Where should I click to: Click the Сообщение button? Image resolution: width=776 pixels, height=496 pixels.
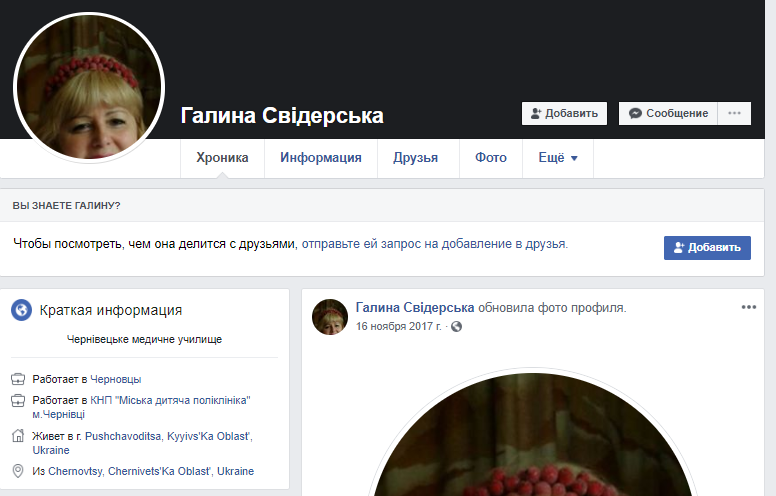click(x=667, y=114)
